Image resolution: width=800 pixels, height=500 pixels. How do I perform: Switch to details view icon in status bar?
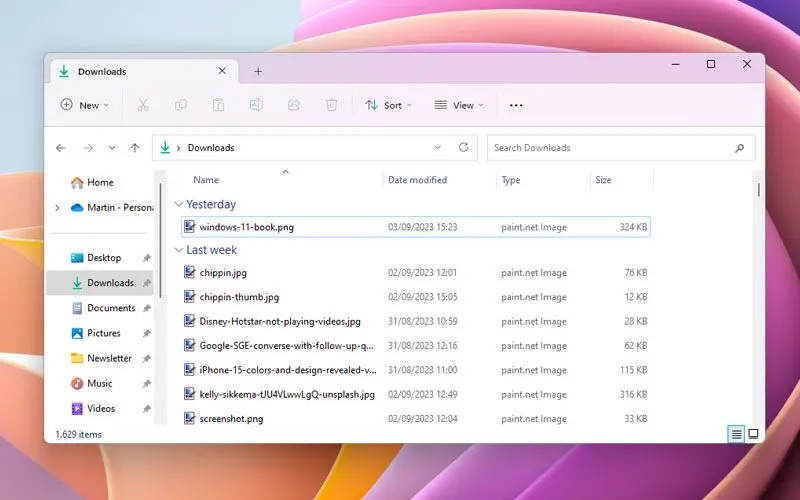pyautogui.click(x=736, y=434)
